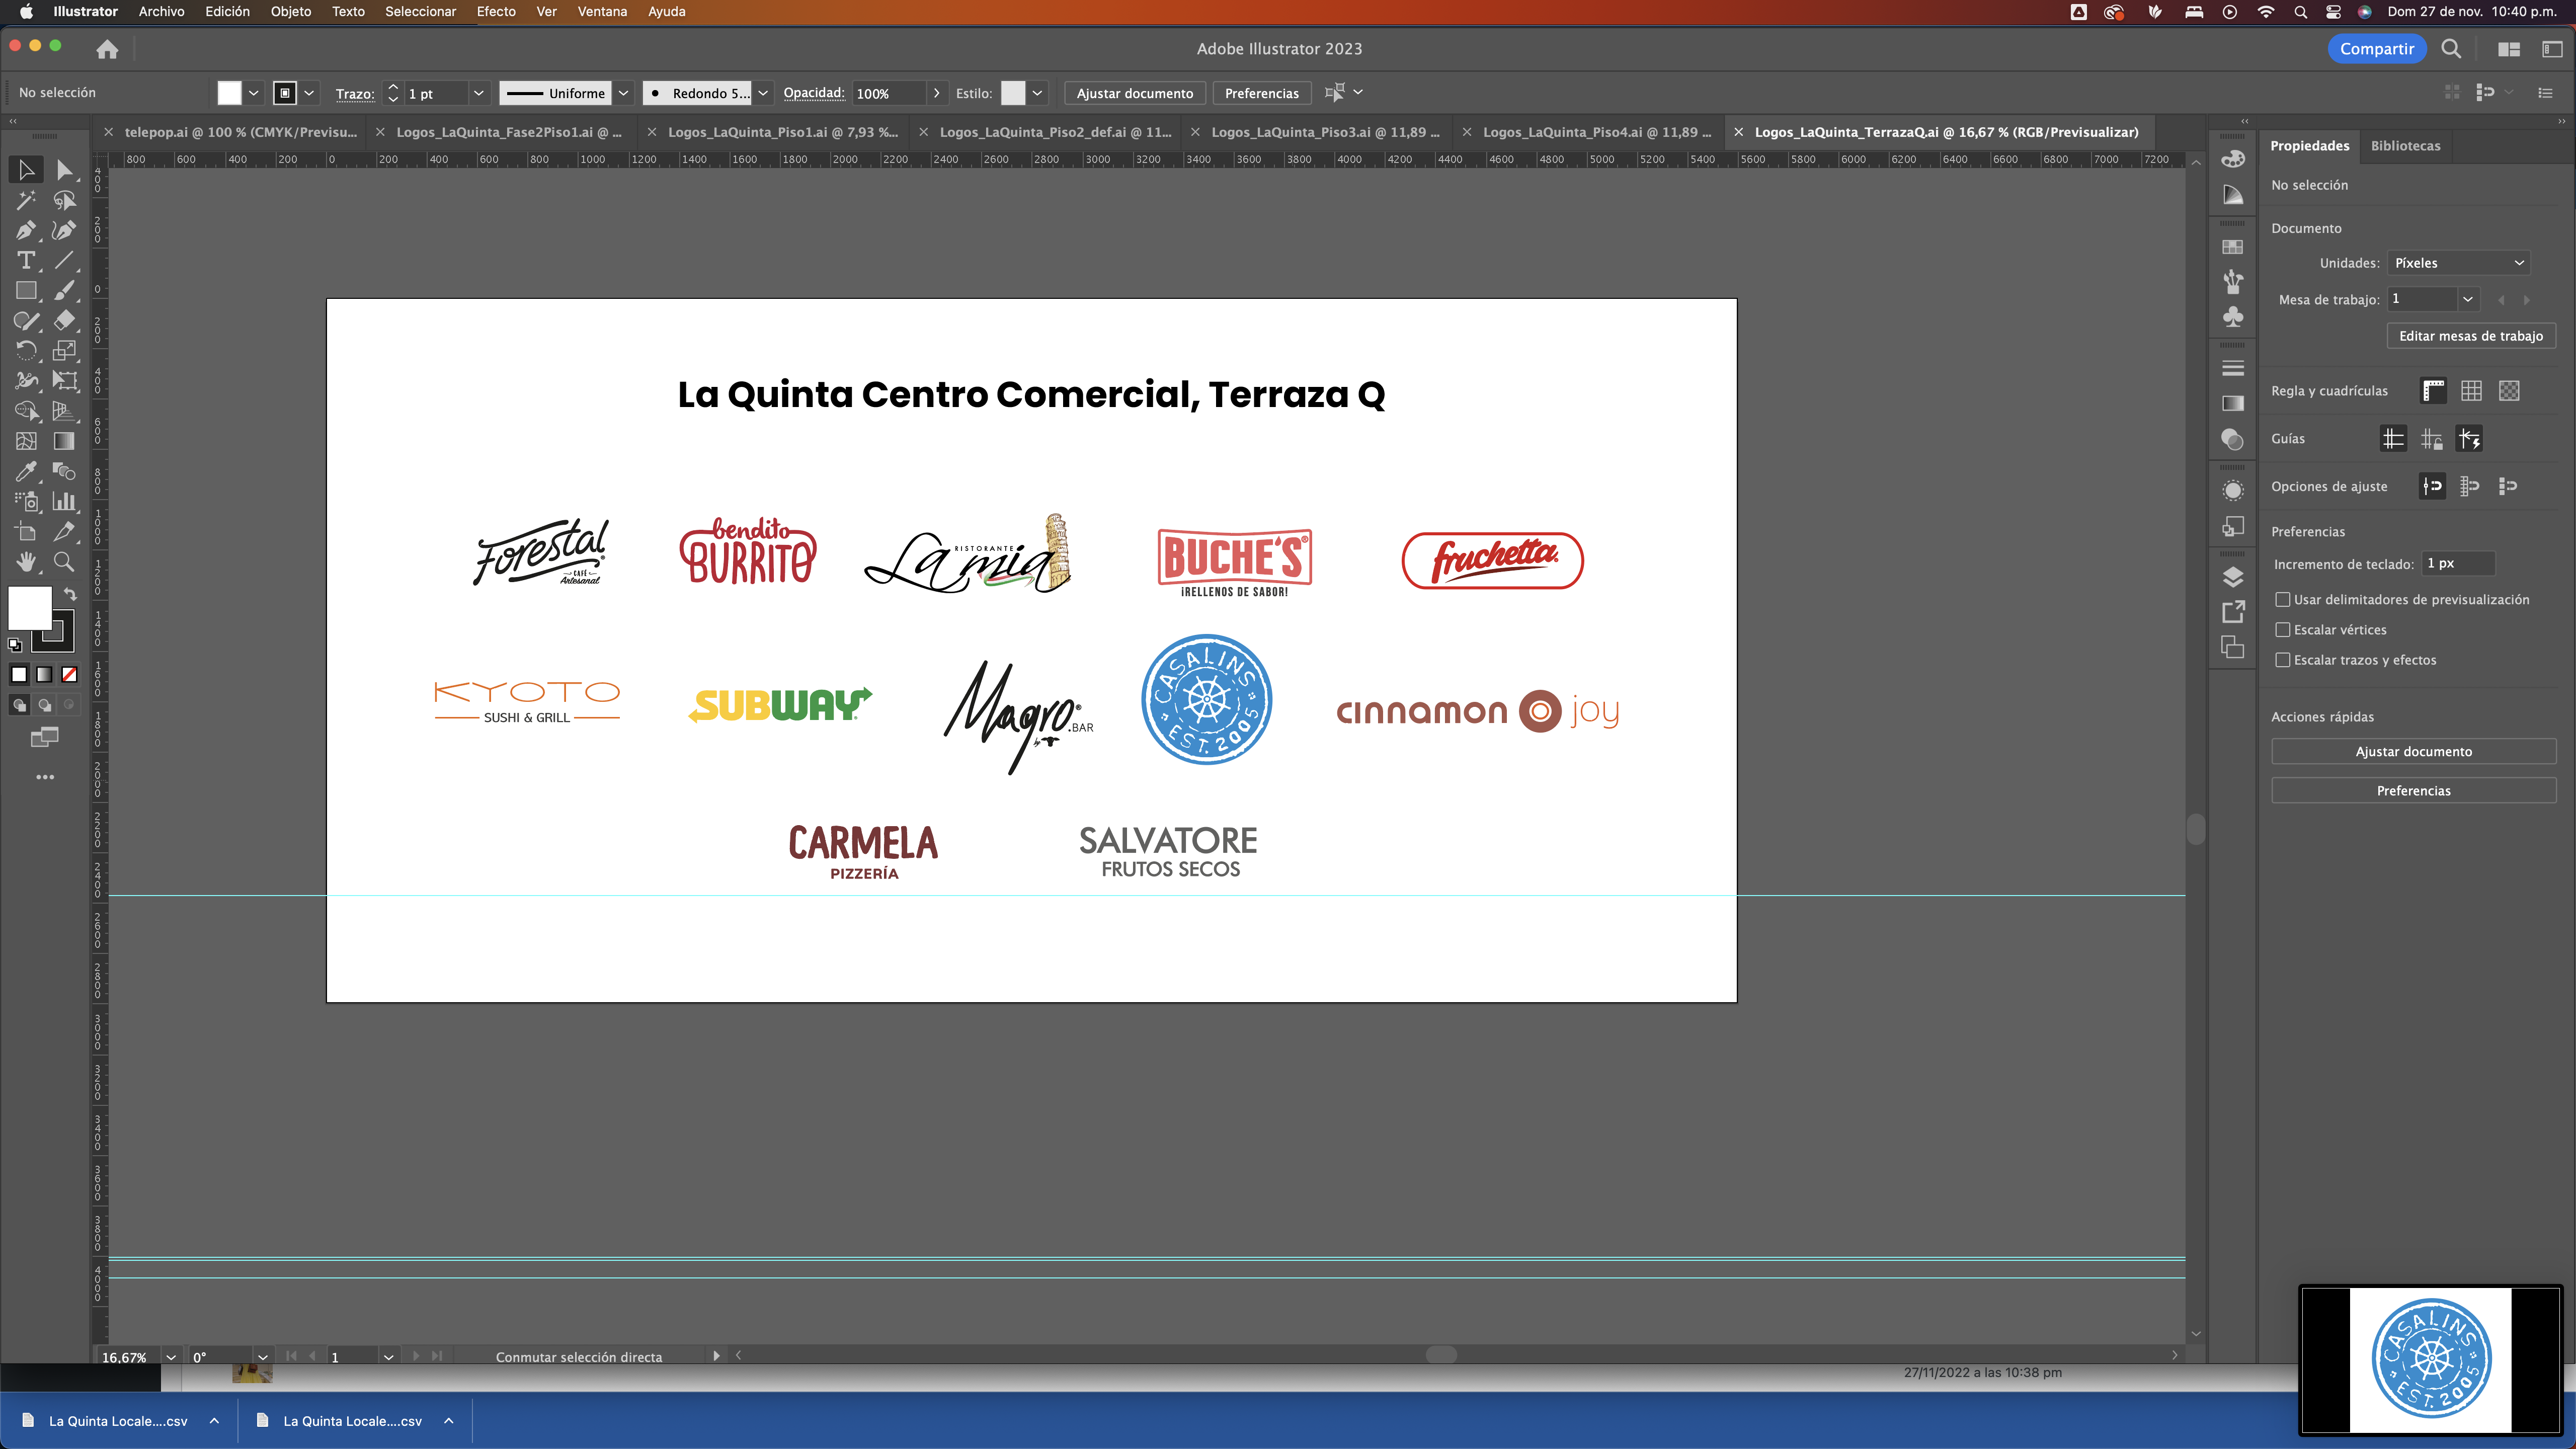Open the Unidades Píxeles dropdown

[2458, 263]
